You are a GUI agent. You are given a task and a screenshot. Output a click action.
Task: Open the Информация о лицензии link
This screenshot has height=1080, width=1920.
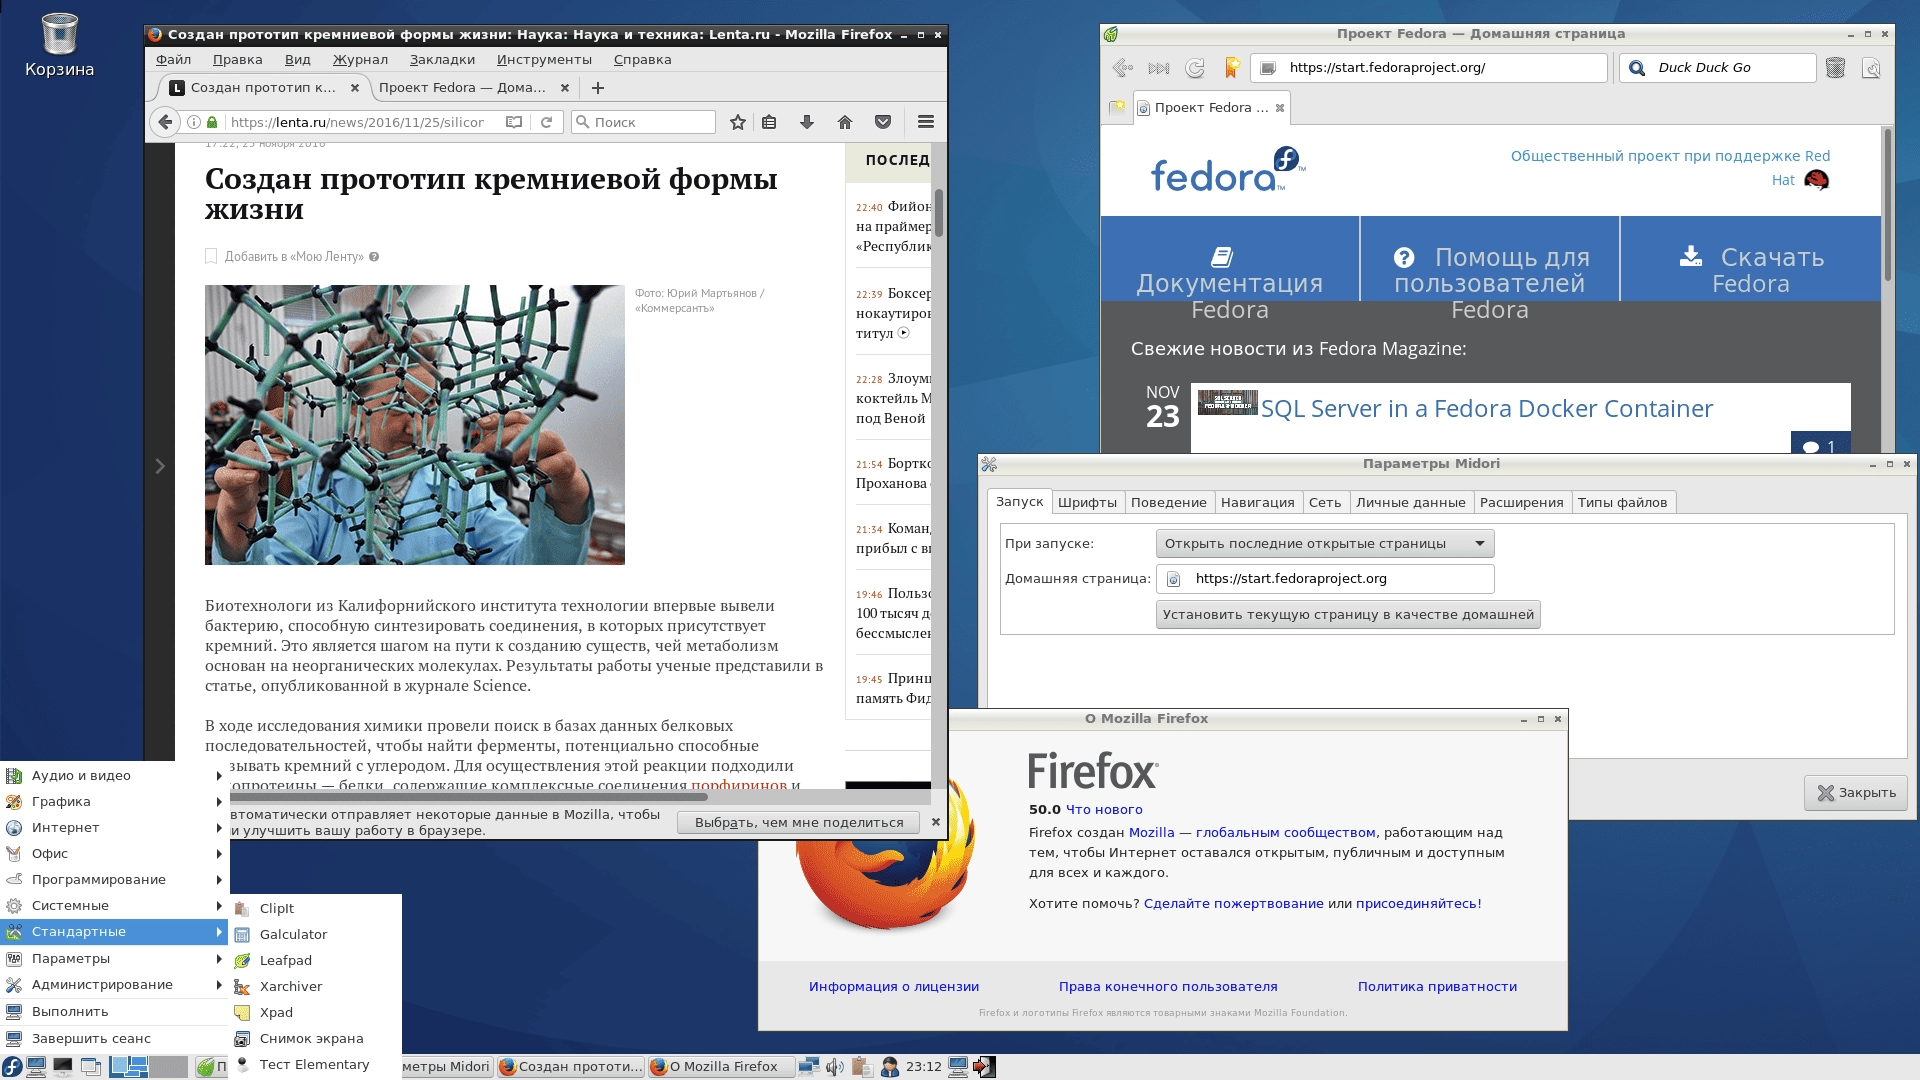coord(894,987)
